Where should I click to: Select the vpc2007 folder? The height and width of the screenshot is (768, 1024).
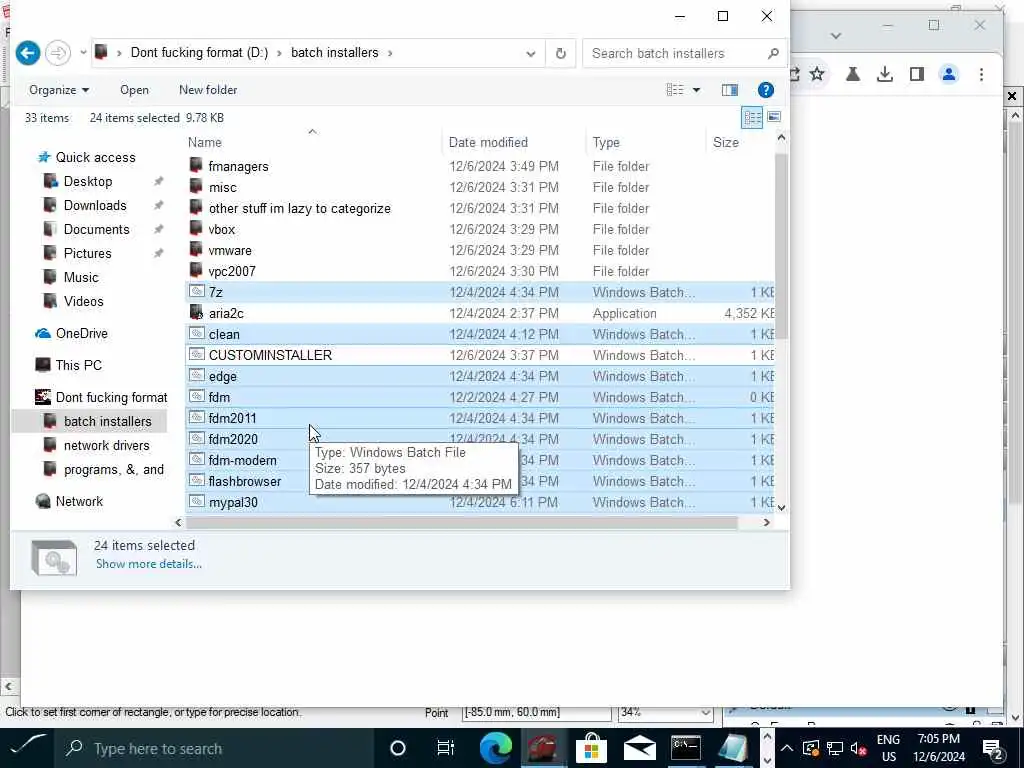232,271
